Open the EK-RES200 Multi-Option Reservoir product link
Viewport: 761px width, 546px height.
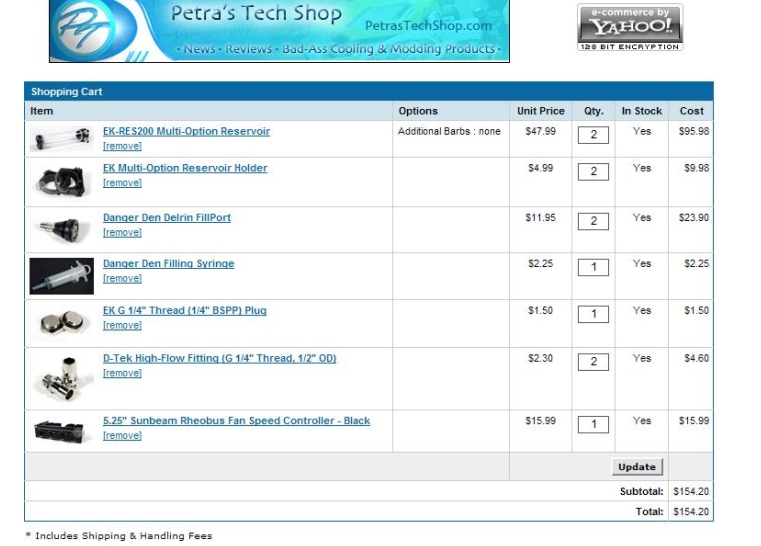click(x=186, y=131)
